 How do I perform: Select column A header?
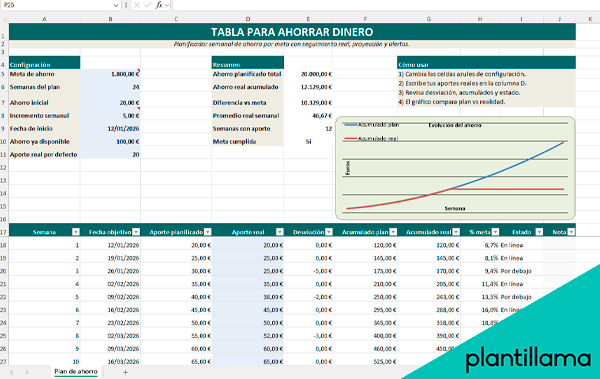44,19
